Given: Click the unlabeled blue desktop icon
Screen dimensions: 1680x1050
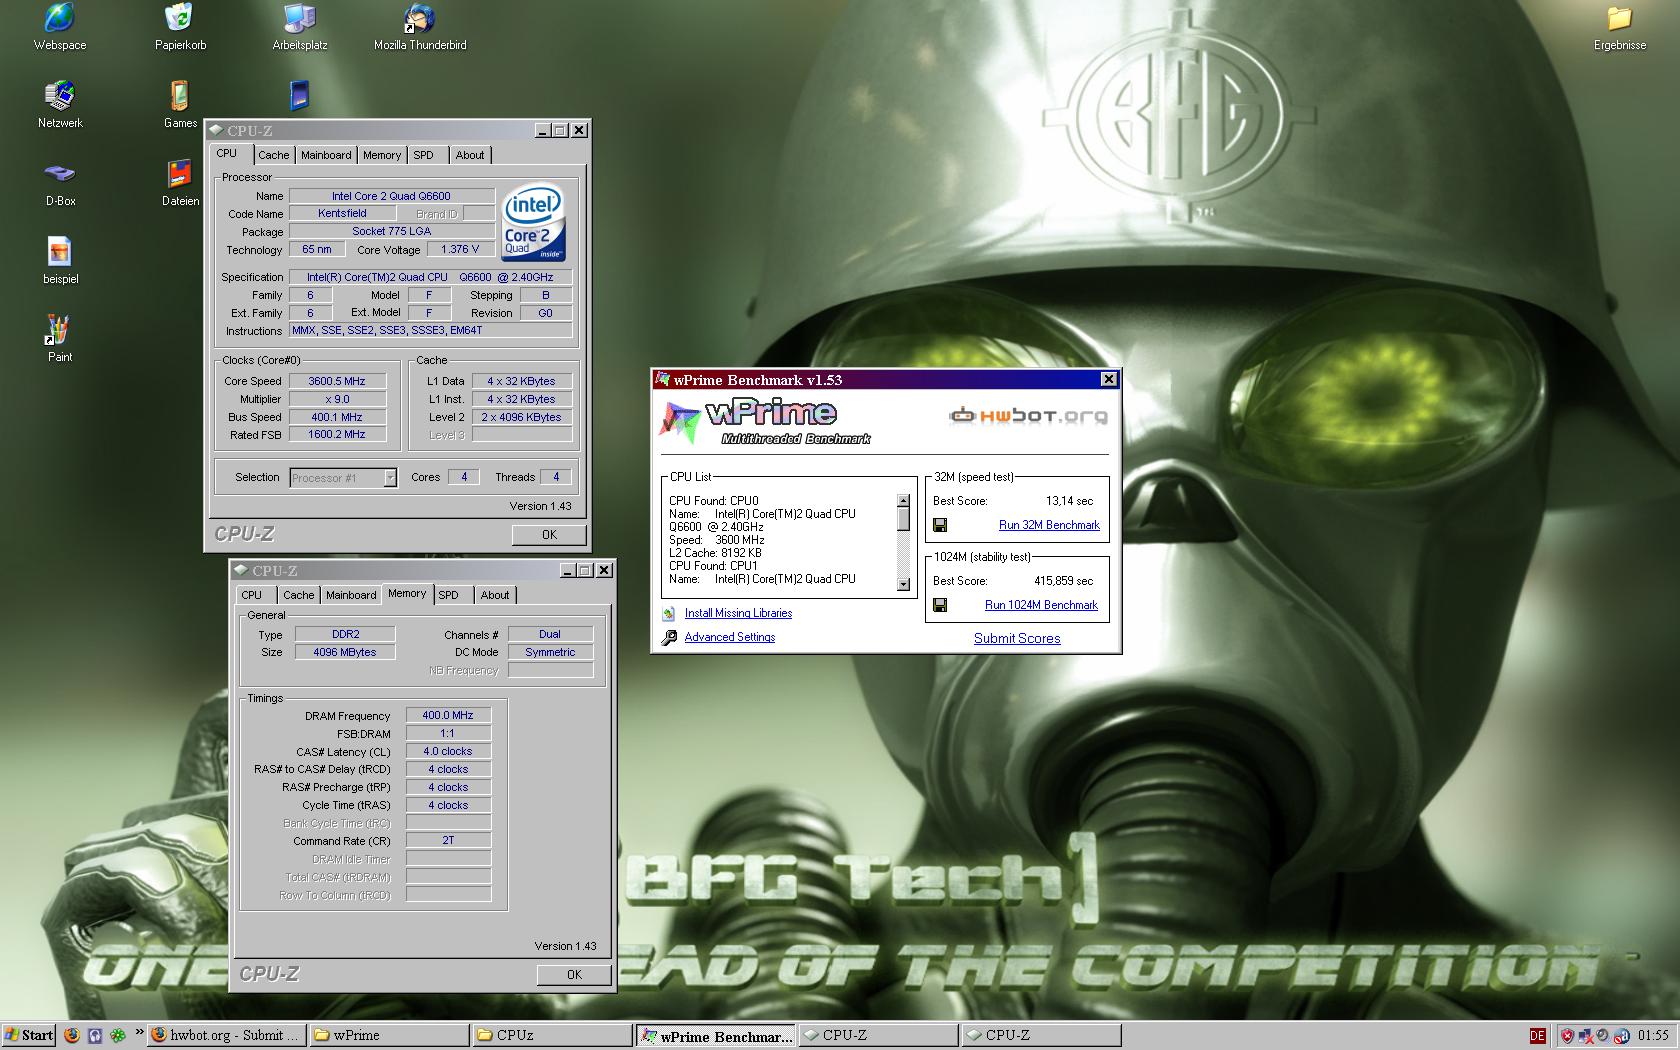Looking at the screenshot, I should (x=299, y=95).
